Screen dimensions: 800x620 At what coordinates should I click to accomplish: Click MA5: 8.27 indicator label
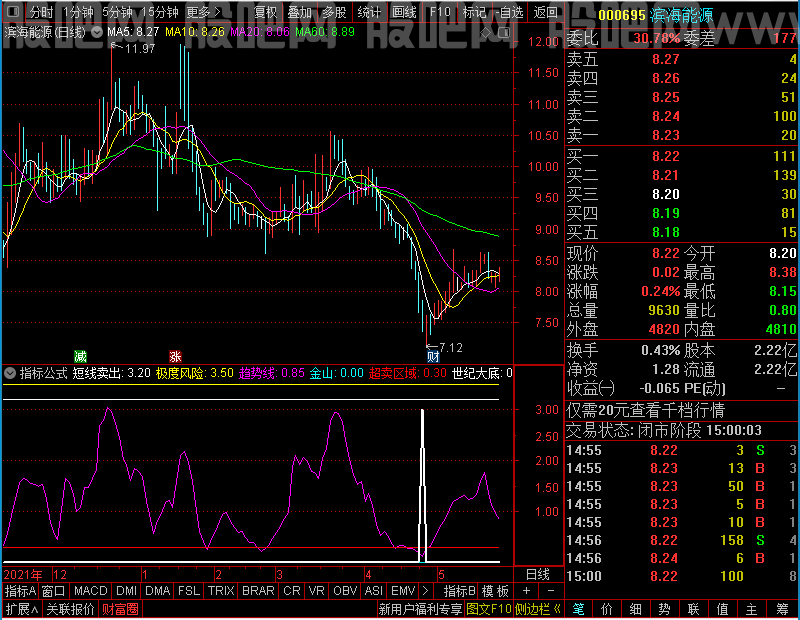[133, 32]
